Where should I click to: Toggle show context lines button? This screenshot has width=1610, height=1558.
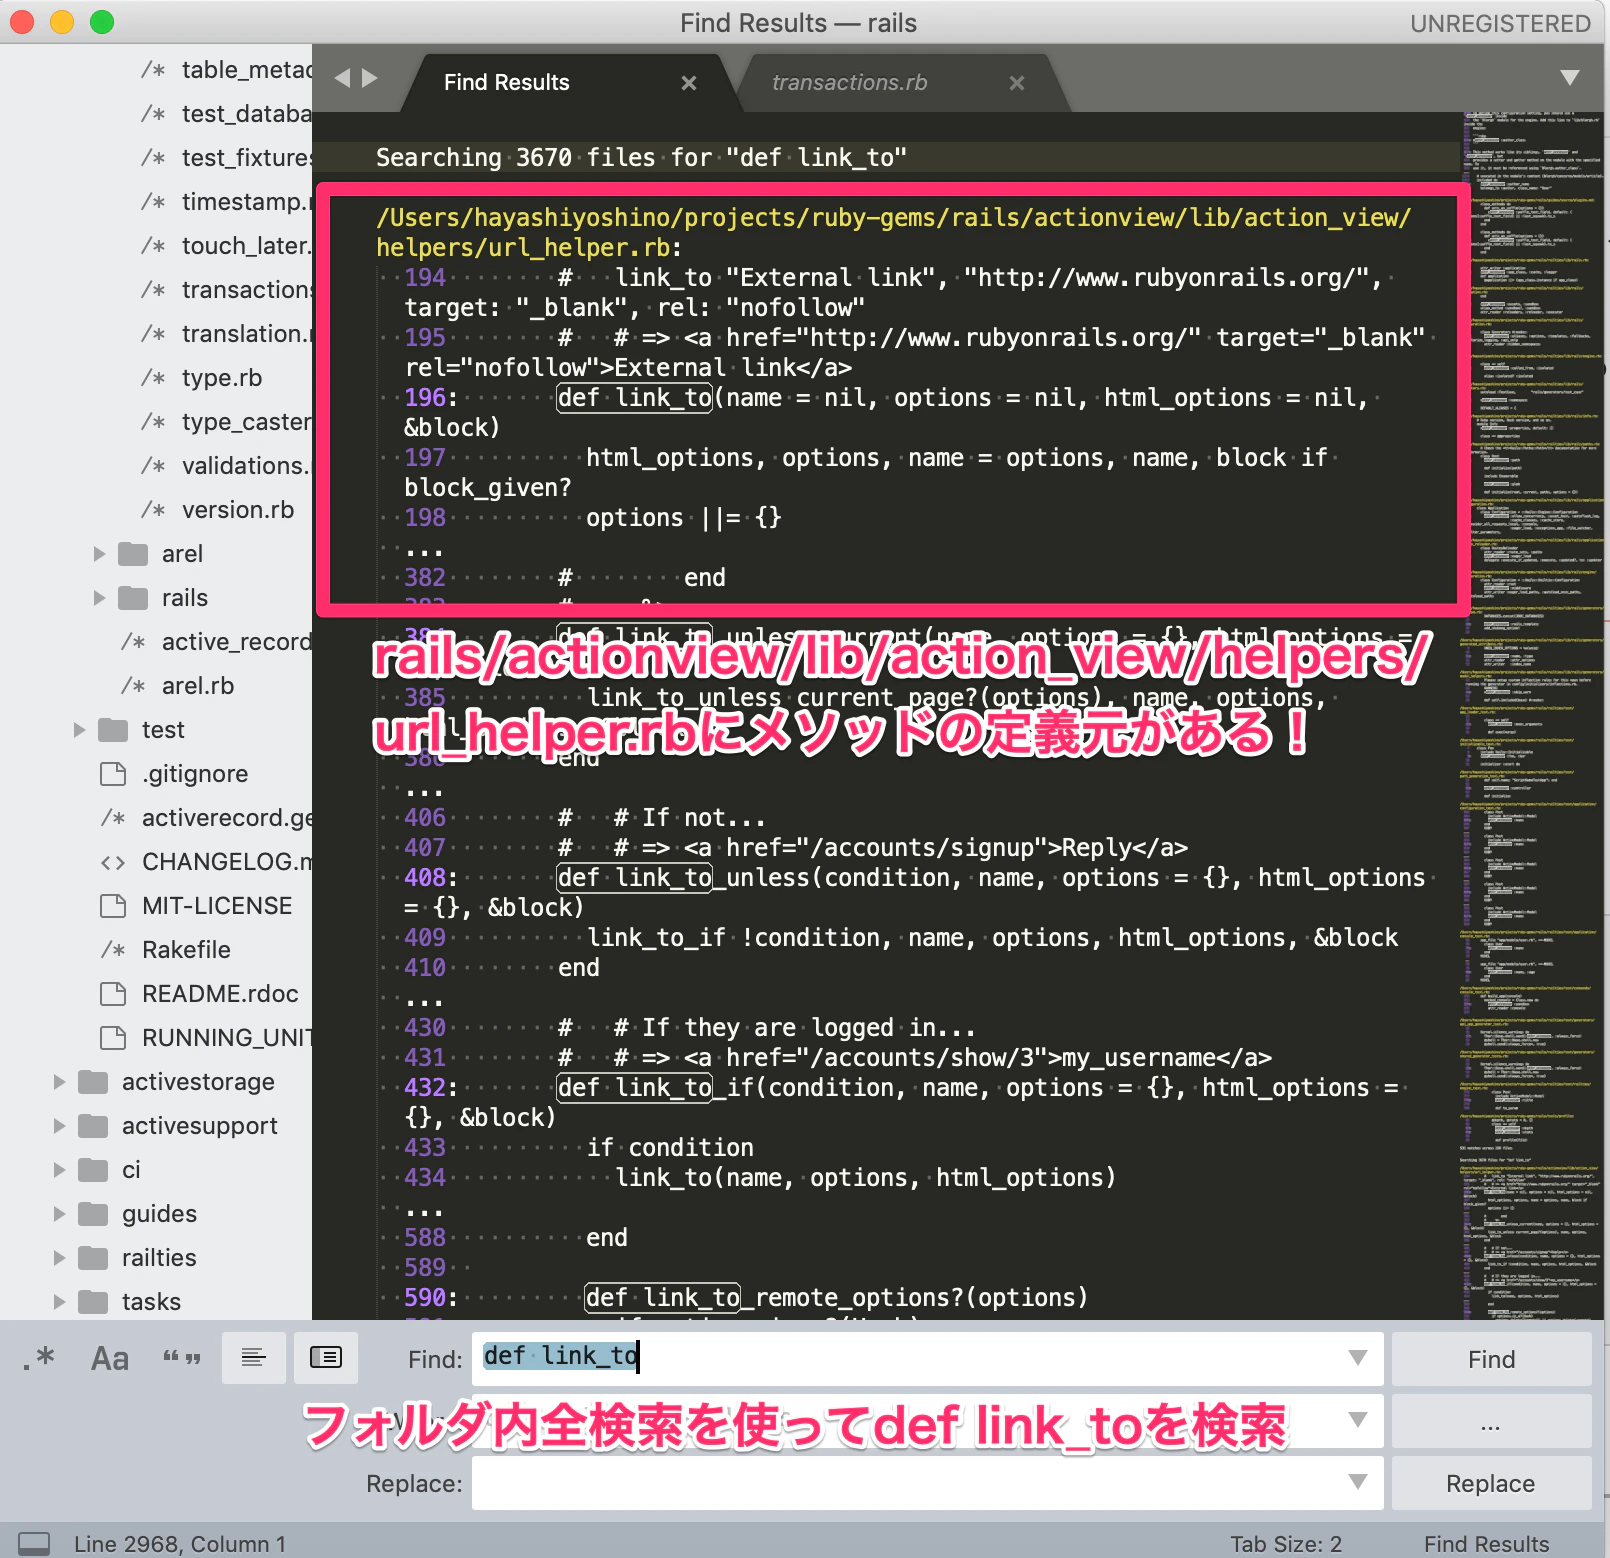point(253,1358)
